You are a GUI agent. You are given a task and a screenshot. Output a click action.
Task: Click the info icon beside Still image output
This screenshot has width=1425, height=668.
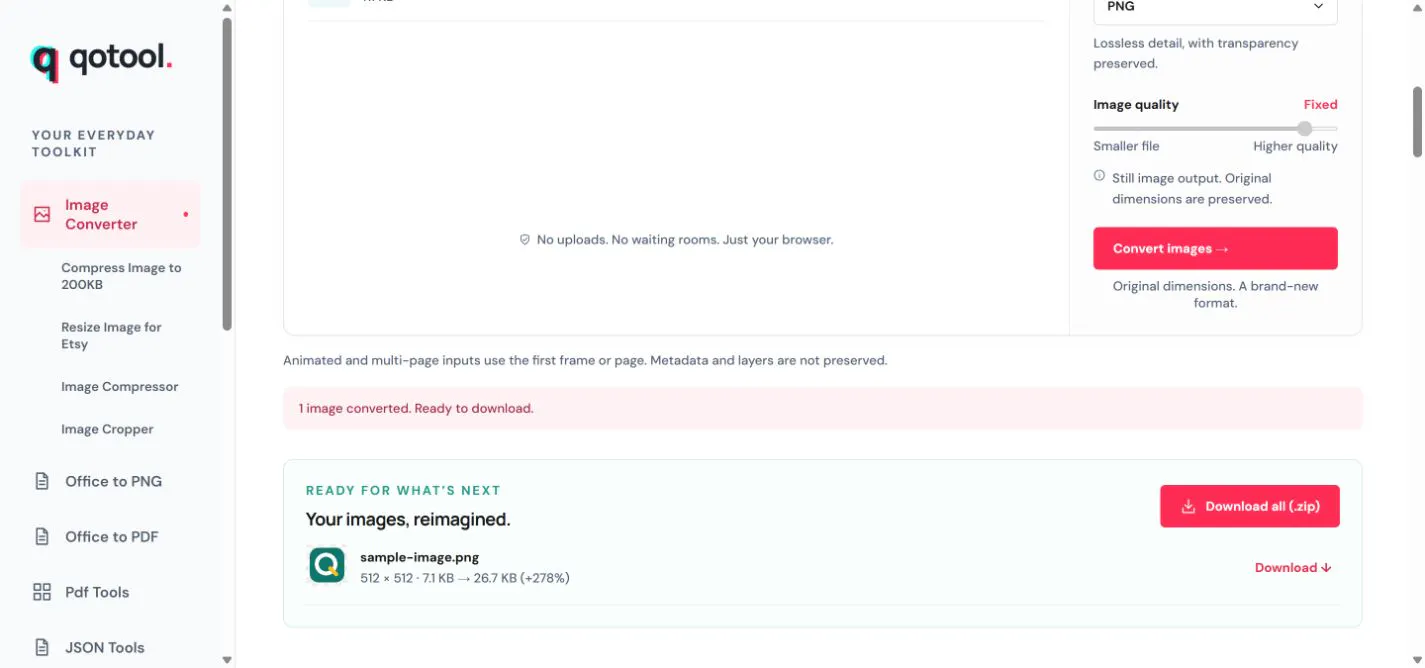(x=1099, y=176)
